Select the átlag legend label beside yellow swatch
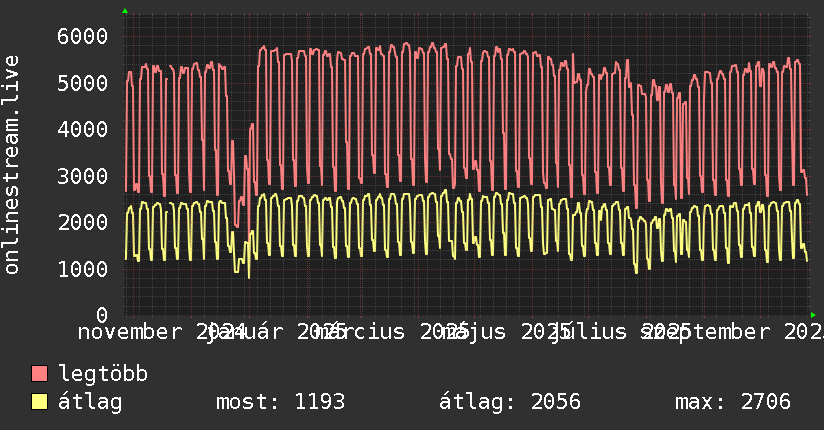 (90, 402)
